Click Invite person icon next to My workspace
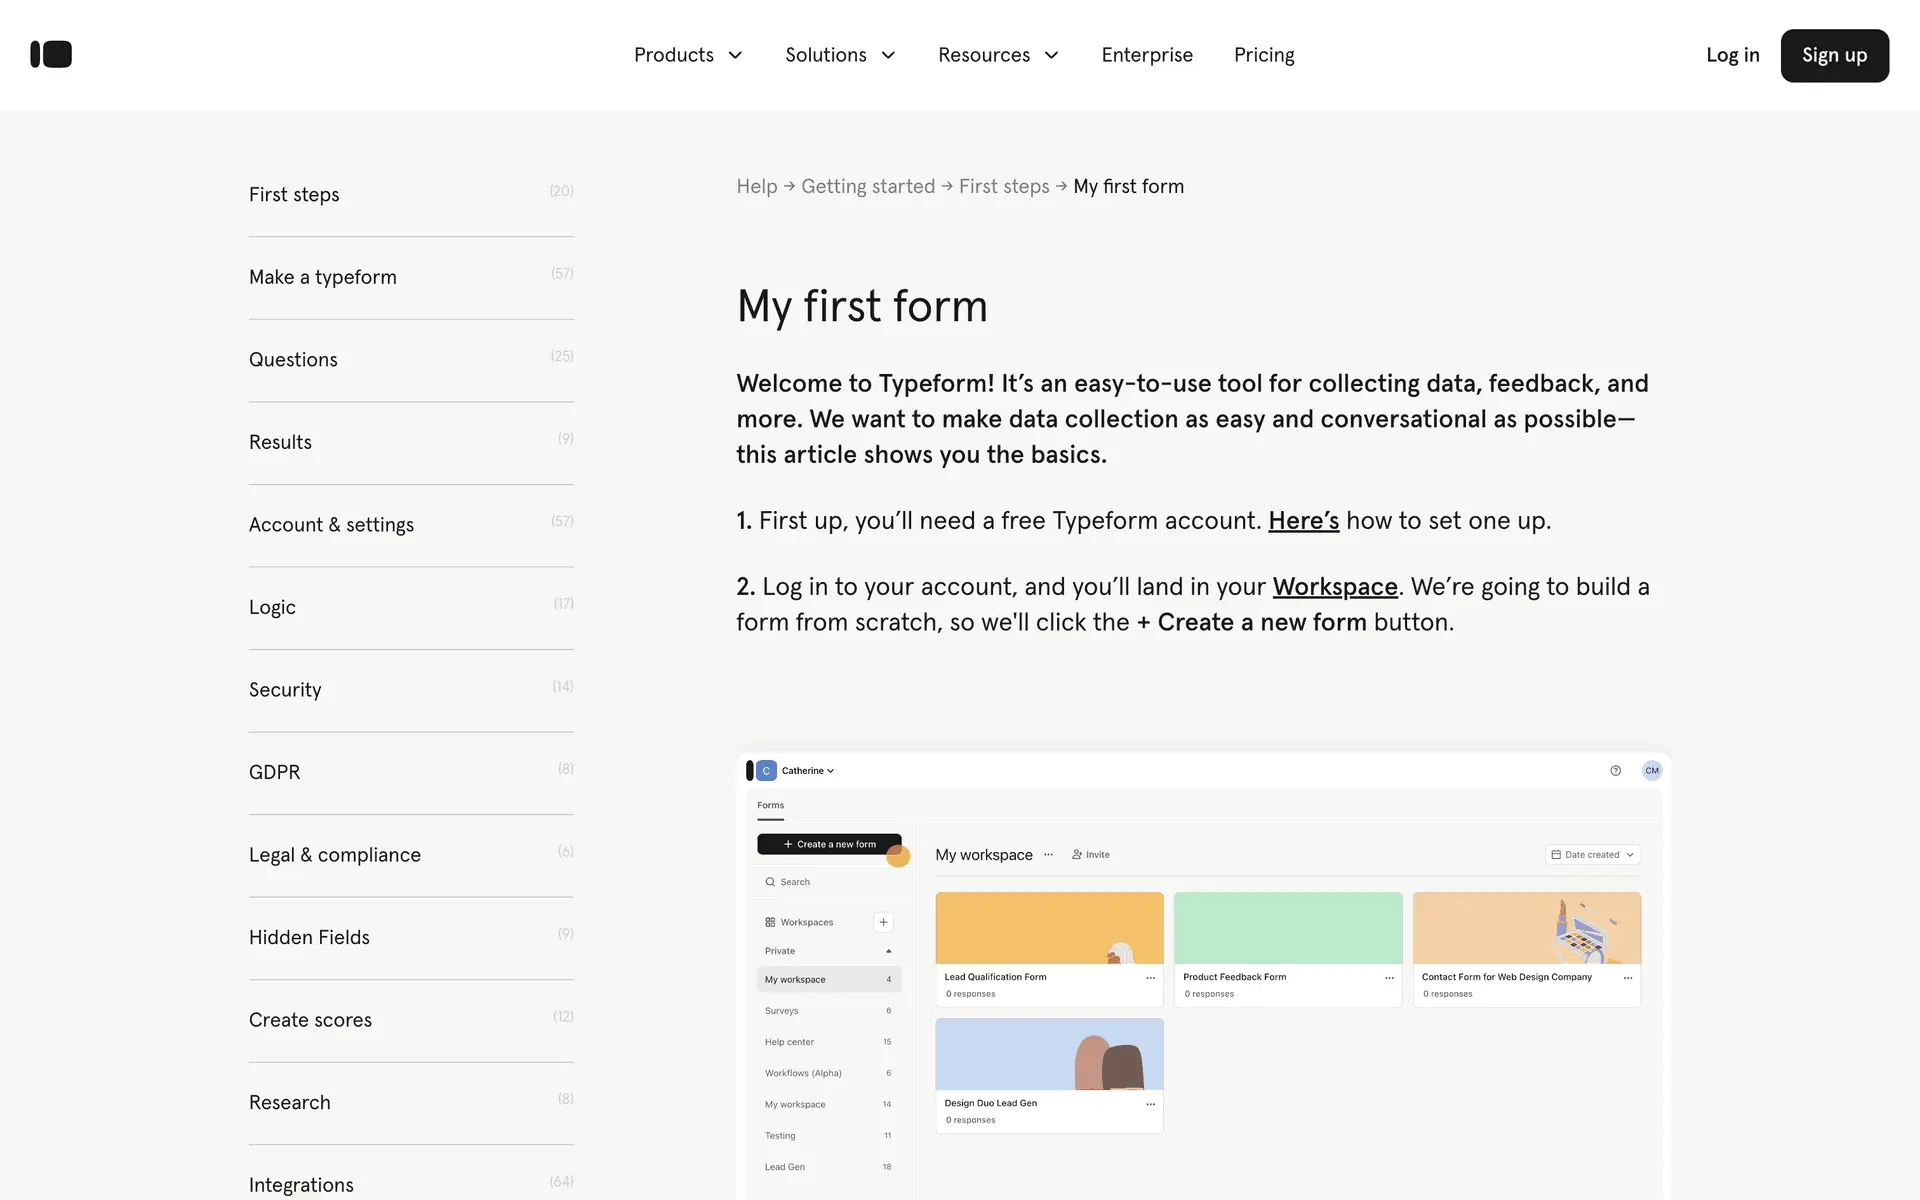The height and width of the screenshot is (1200, 1920). (1077, 855)
